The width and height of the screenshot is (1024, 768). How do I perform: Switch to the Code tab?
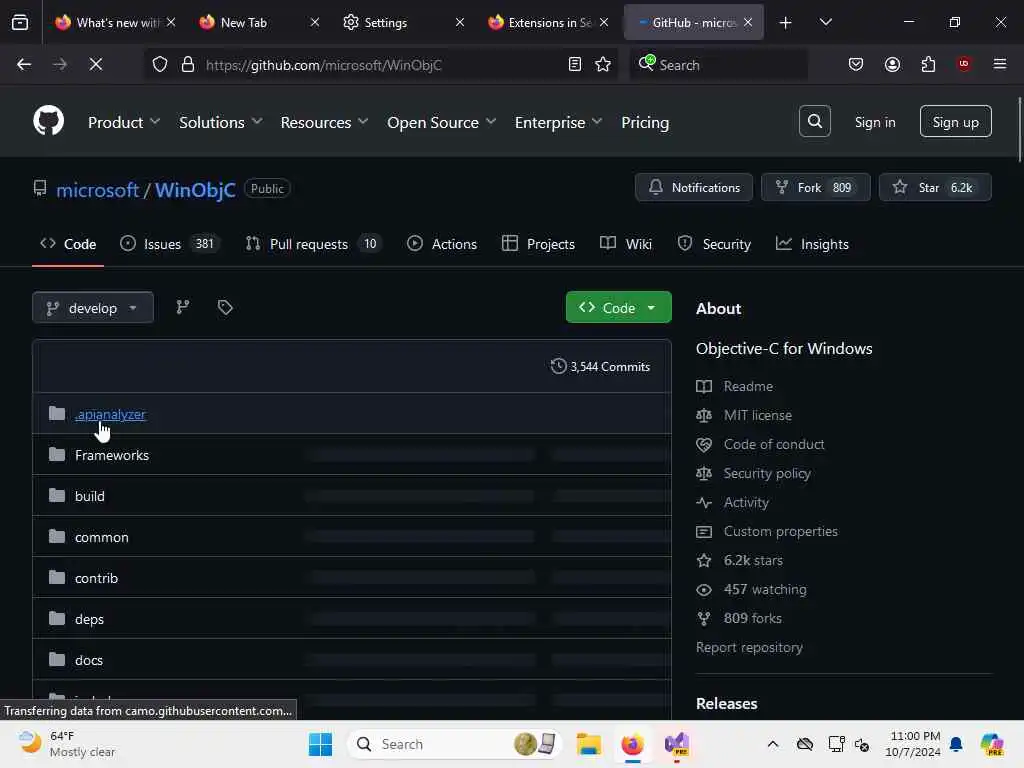click(68, 244)
